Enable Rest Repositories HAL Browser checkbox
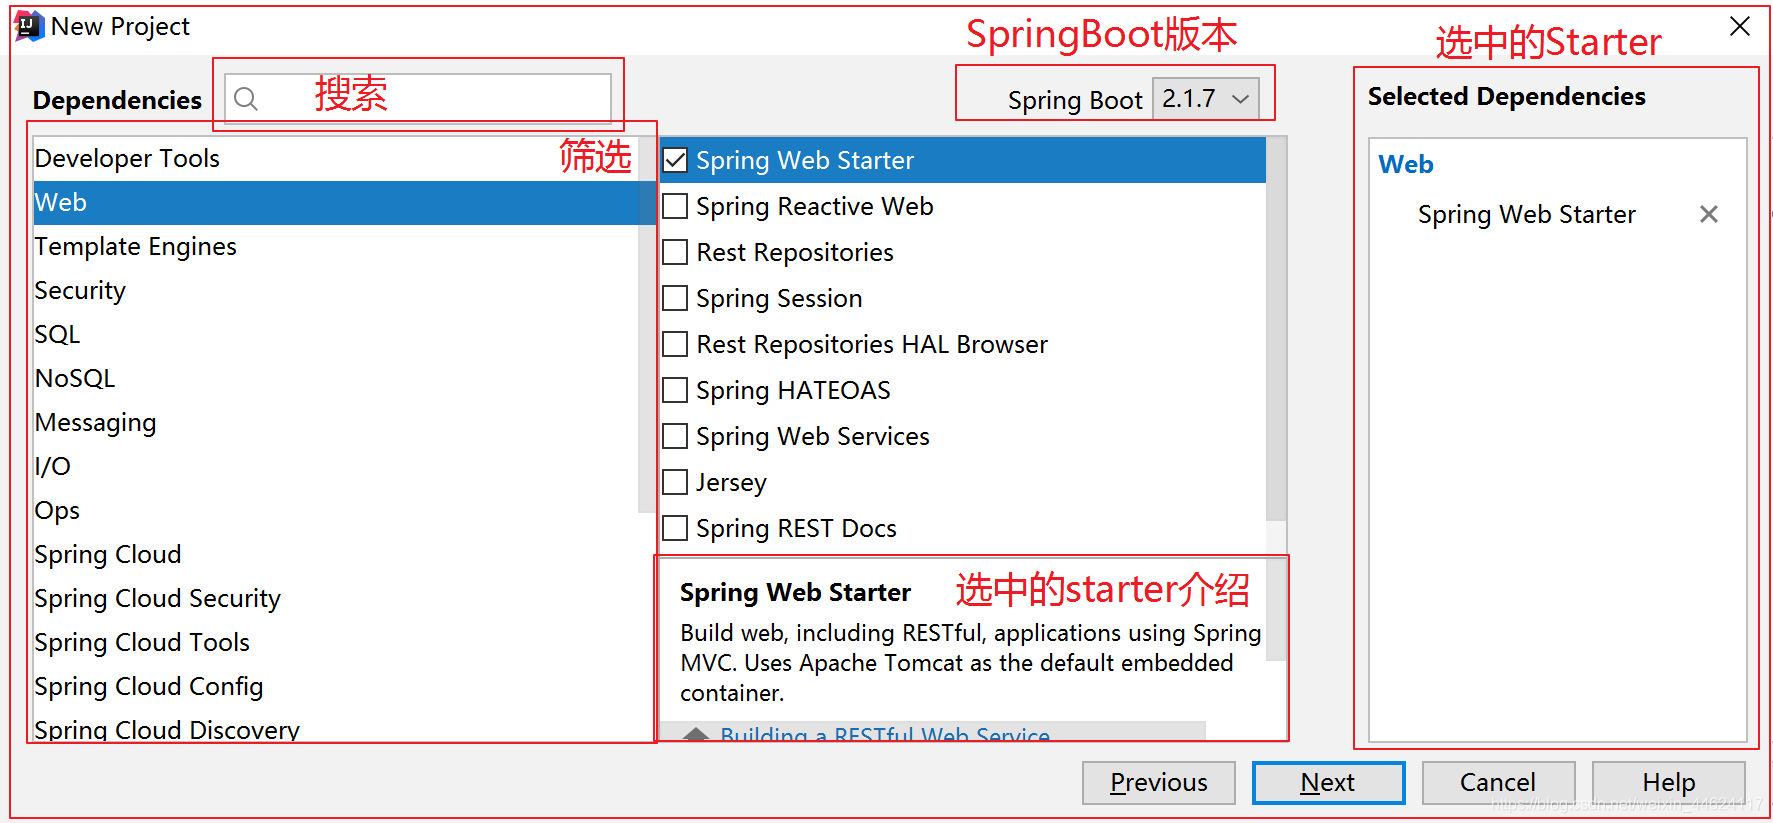 675,344
